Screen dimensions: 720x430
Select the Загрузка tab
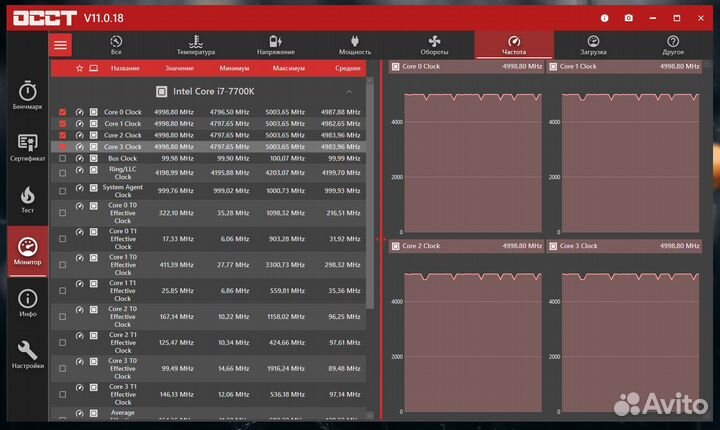tap(593, 45)
